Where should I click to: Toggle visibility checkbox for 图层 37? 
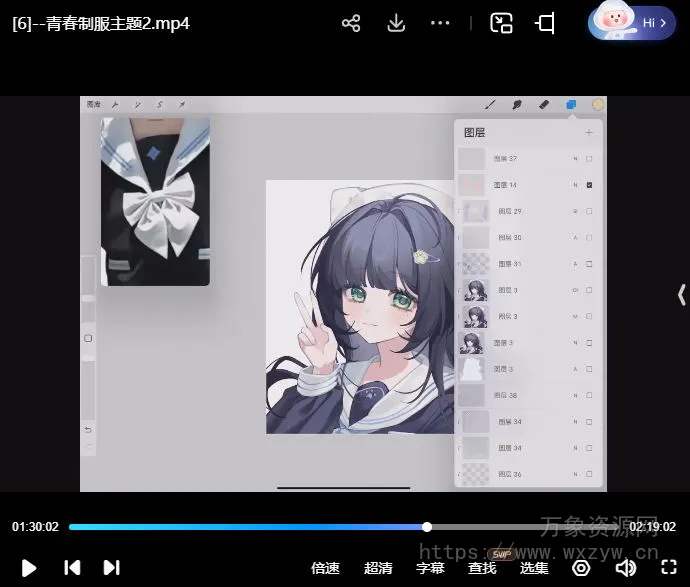coord(589,159)
